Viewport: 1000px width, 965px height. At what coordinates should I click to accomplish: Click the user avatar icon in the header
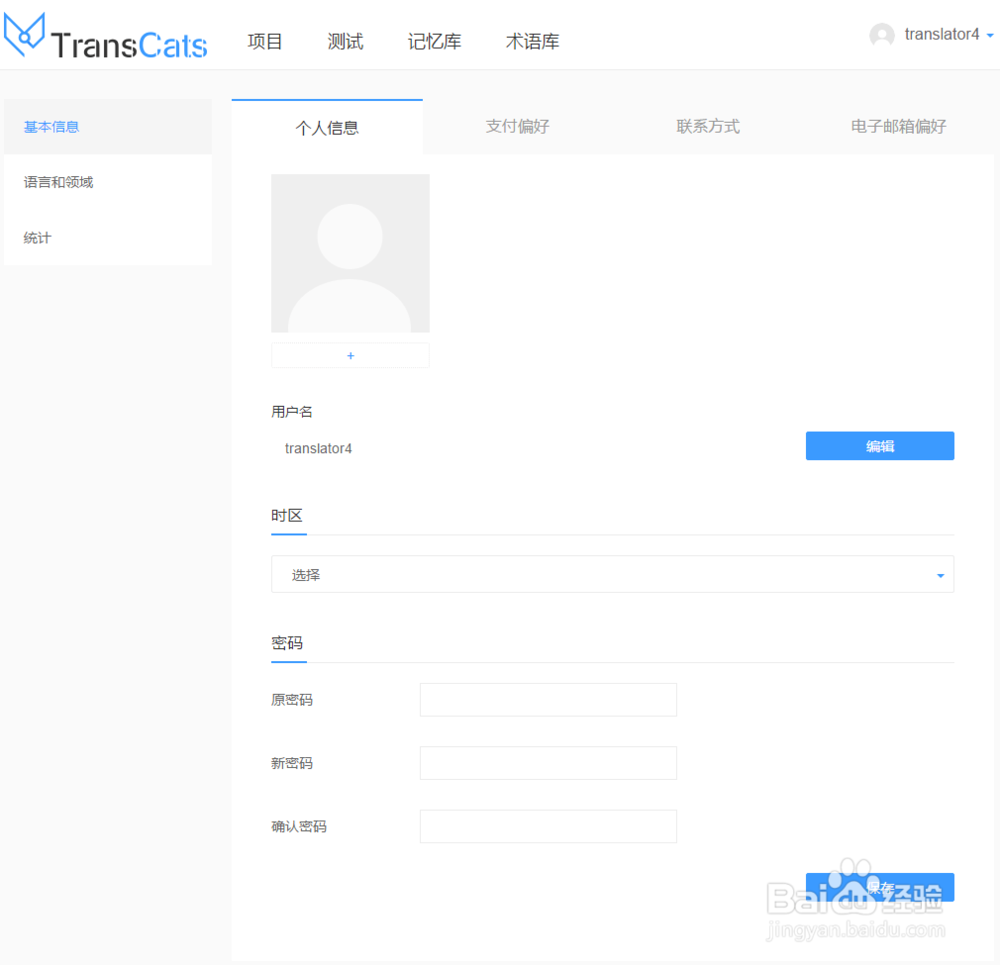click(880, 34)
